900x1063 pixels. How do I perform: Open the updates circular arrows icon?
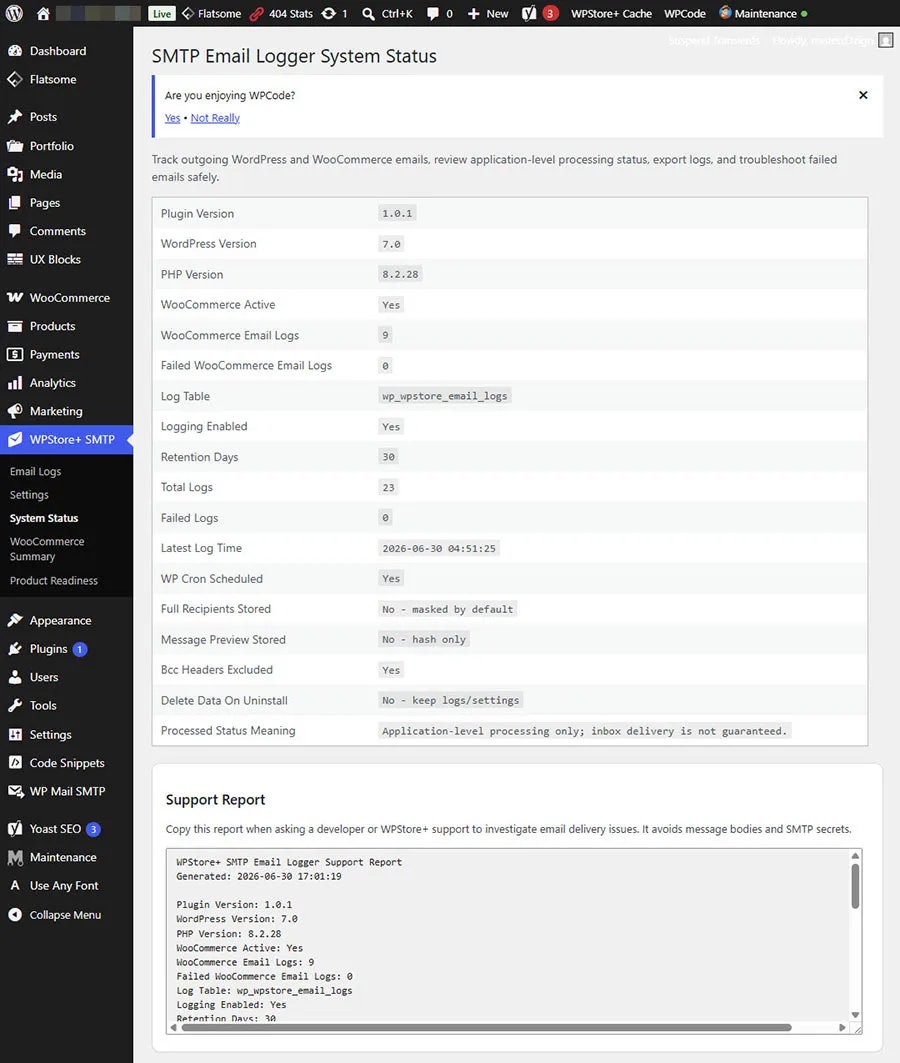pyautogui.click(x=329, y=14)
